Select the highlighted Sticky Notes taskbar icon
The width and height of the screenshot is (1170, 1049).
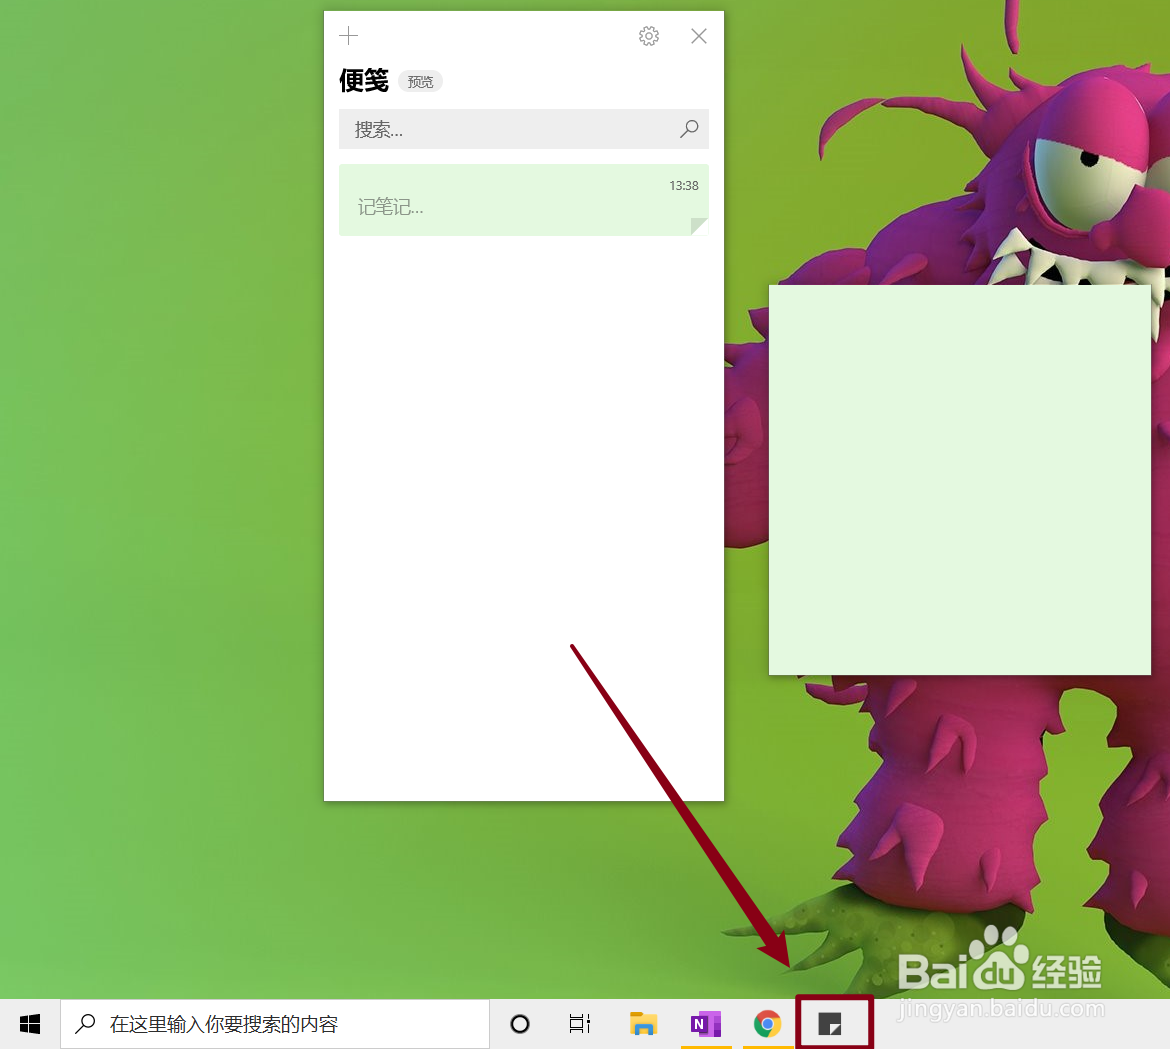[833, 1023]
